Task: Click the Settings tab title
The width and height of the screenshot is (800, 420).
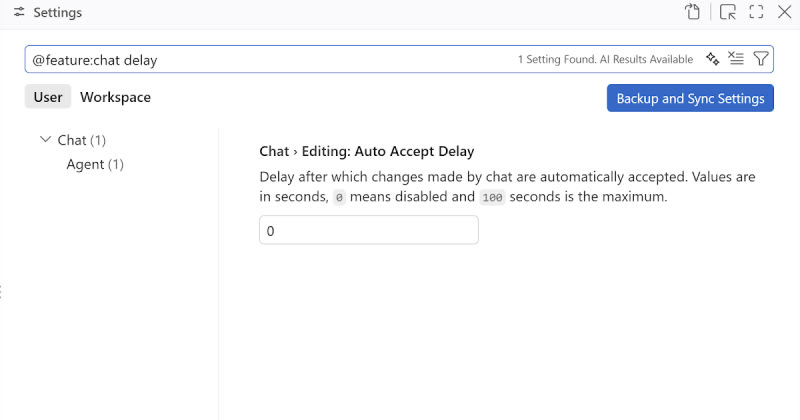Action: coord(58,12)
